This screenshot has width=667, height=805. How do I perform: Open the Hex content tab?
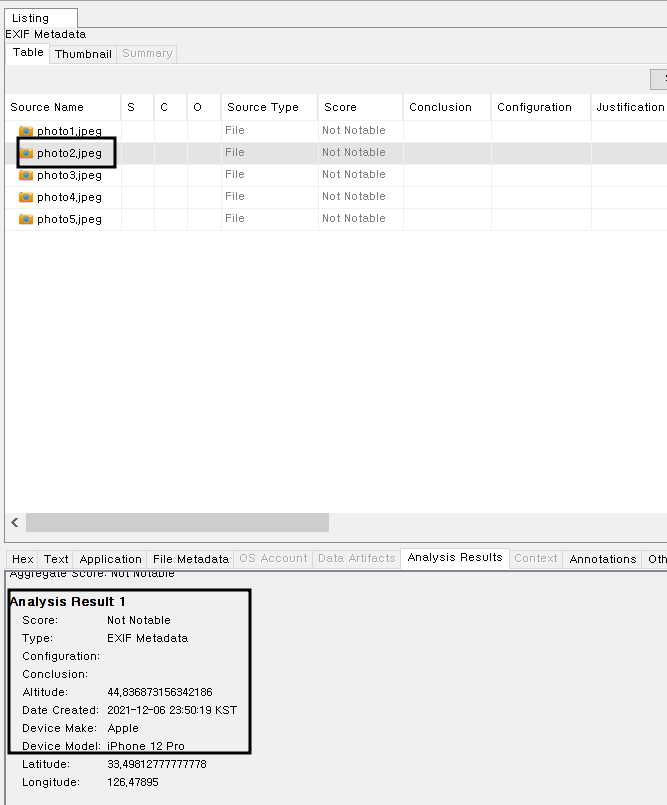tap(23, 559)
